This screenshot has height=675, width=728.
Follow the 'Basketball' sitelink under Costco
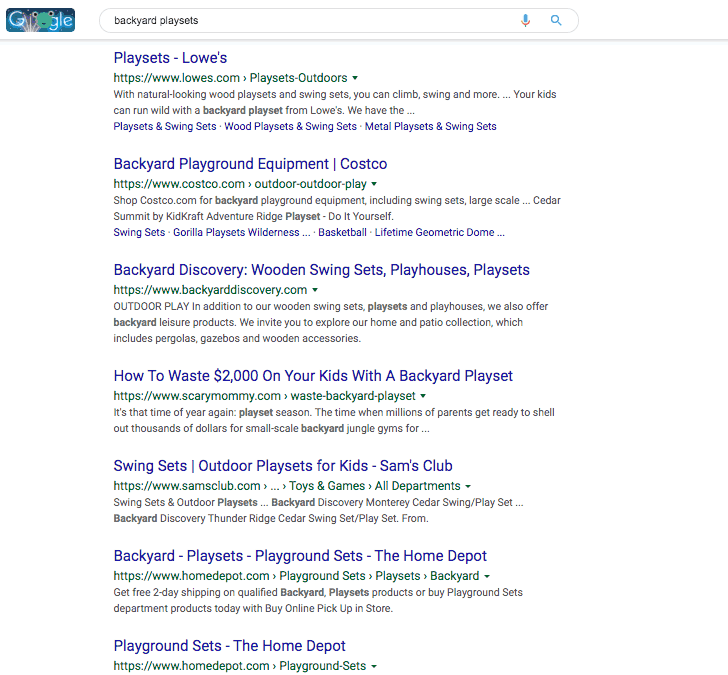pyautogui.click(x=343, y=233)
